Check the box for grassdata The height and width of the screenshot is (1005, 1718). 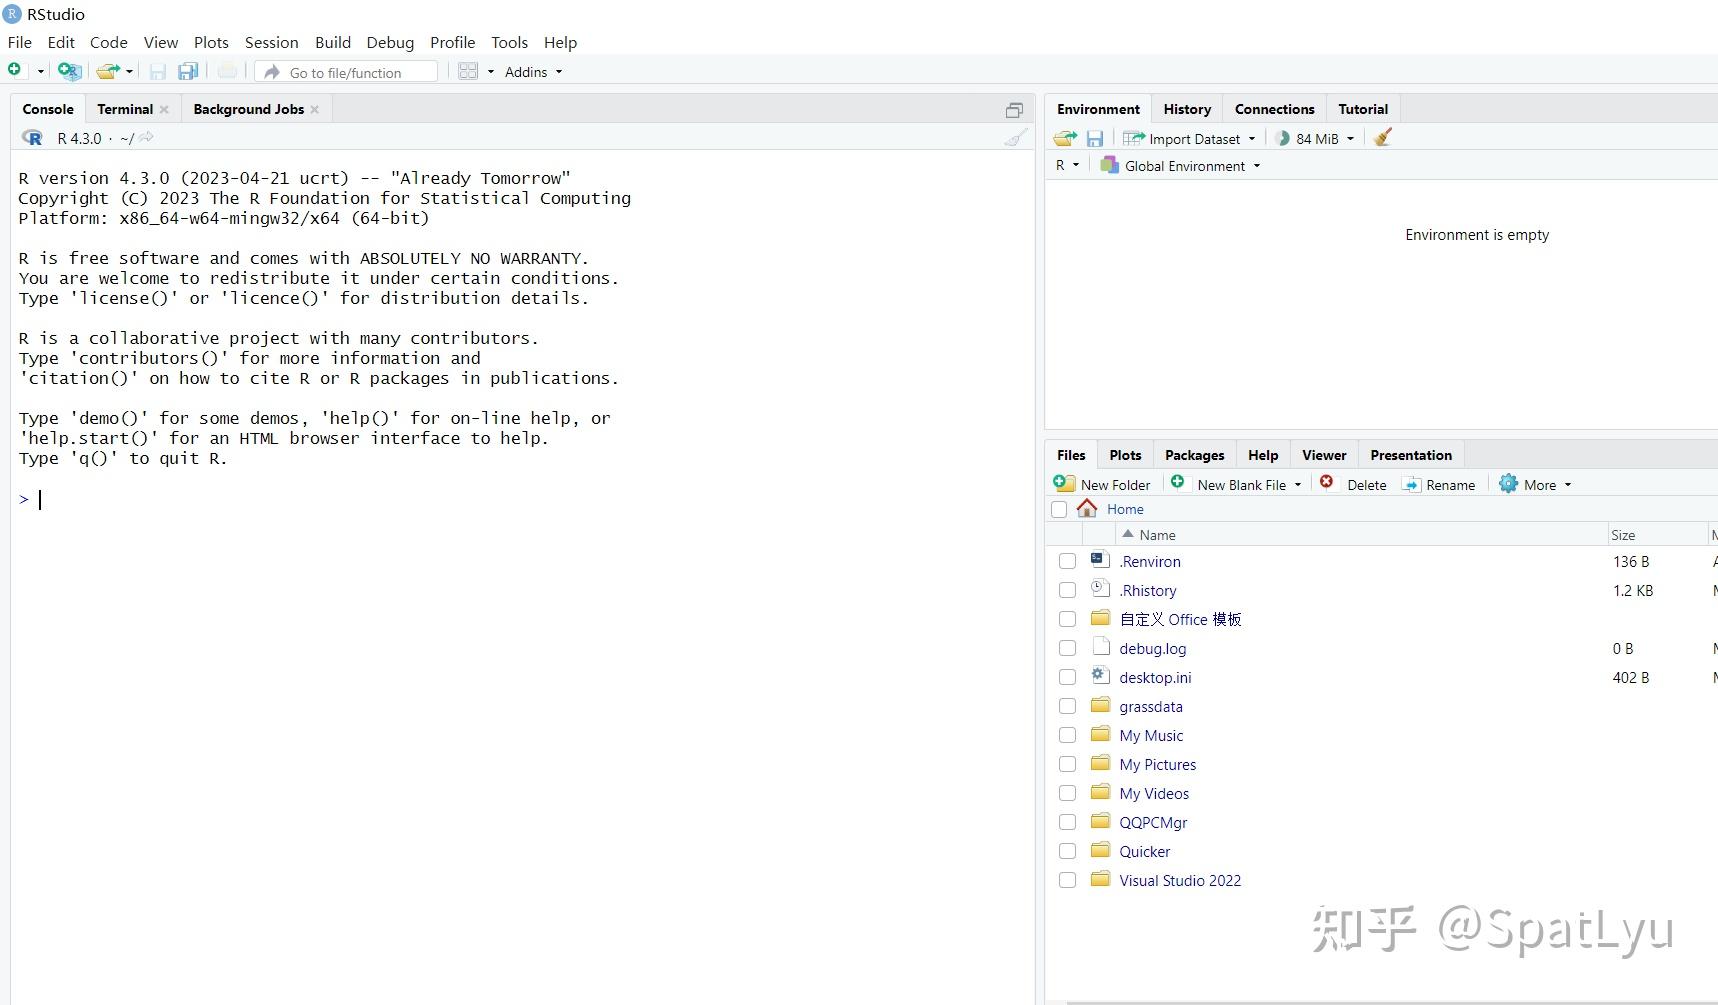(1067, 707)
